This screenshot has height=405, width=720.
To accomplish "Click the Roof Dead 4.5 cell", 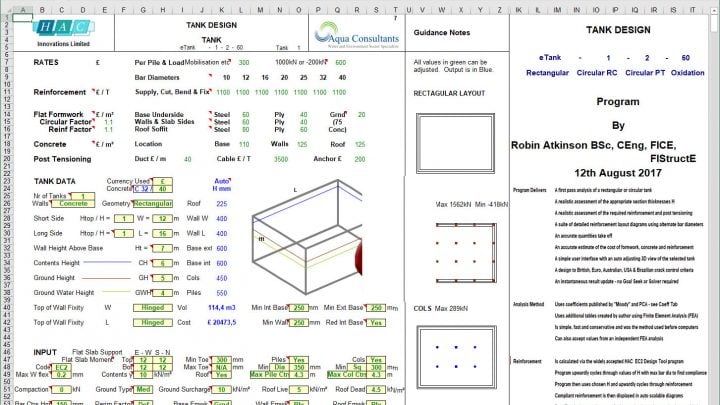I will (x=376, y=389).
